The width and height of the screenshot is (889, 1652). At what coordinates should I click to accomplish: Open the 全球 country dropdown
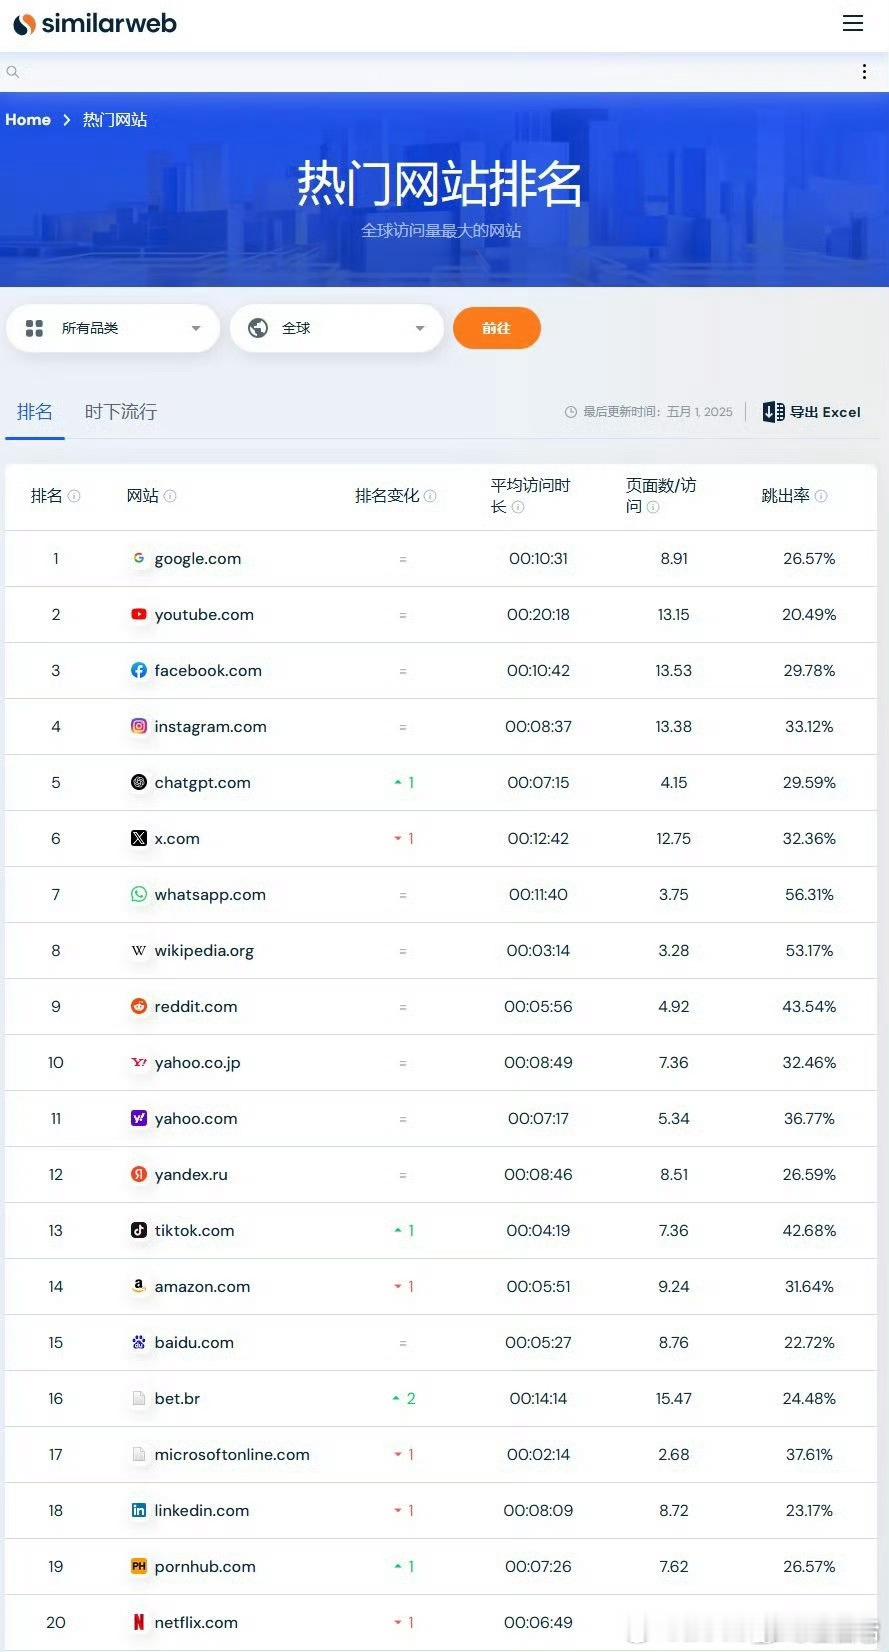(337, 328)
